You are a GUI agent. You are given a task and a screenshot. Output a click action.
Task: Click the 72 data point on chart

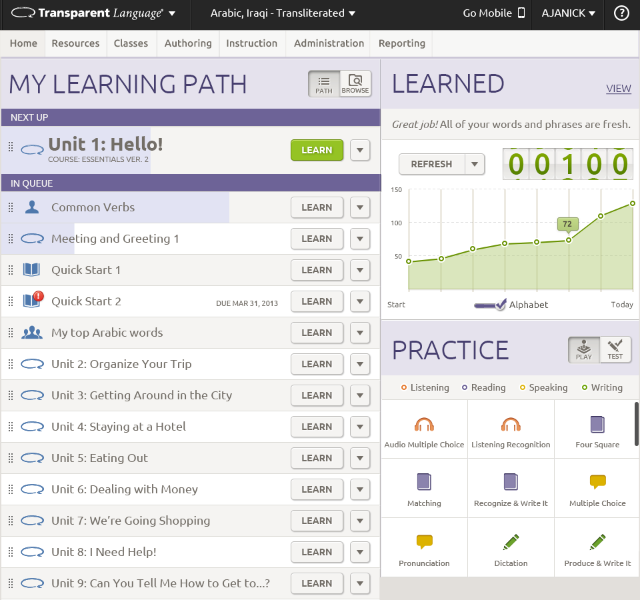[x=568, y=239]
